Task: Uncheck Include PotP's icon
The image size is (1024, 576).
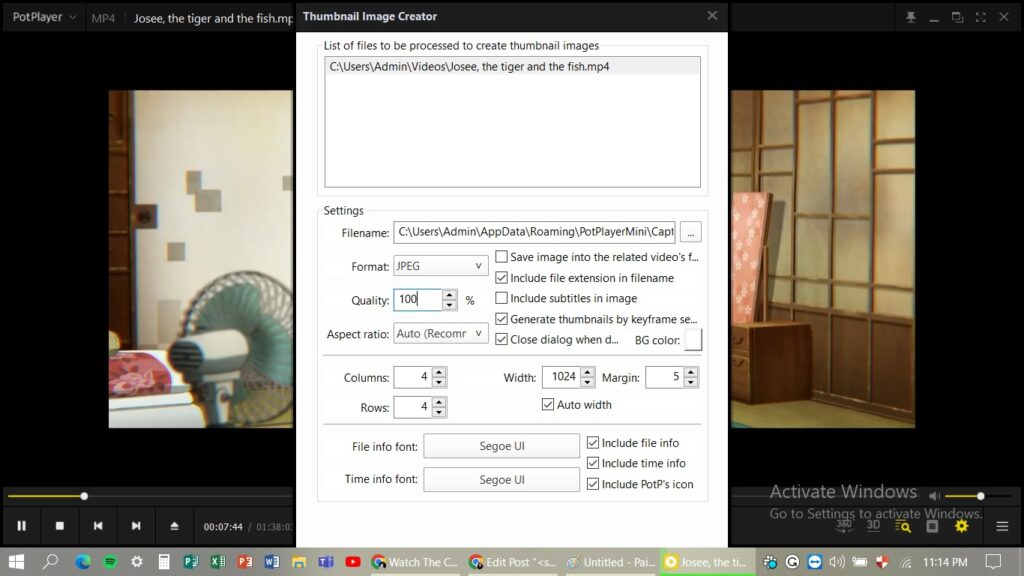Action: (x=593, y=484)
